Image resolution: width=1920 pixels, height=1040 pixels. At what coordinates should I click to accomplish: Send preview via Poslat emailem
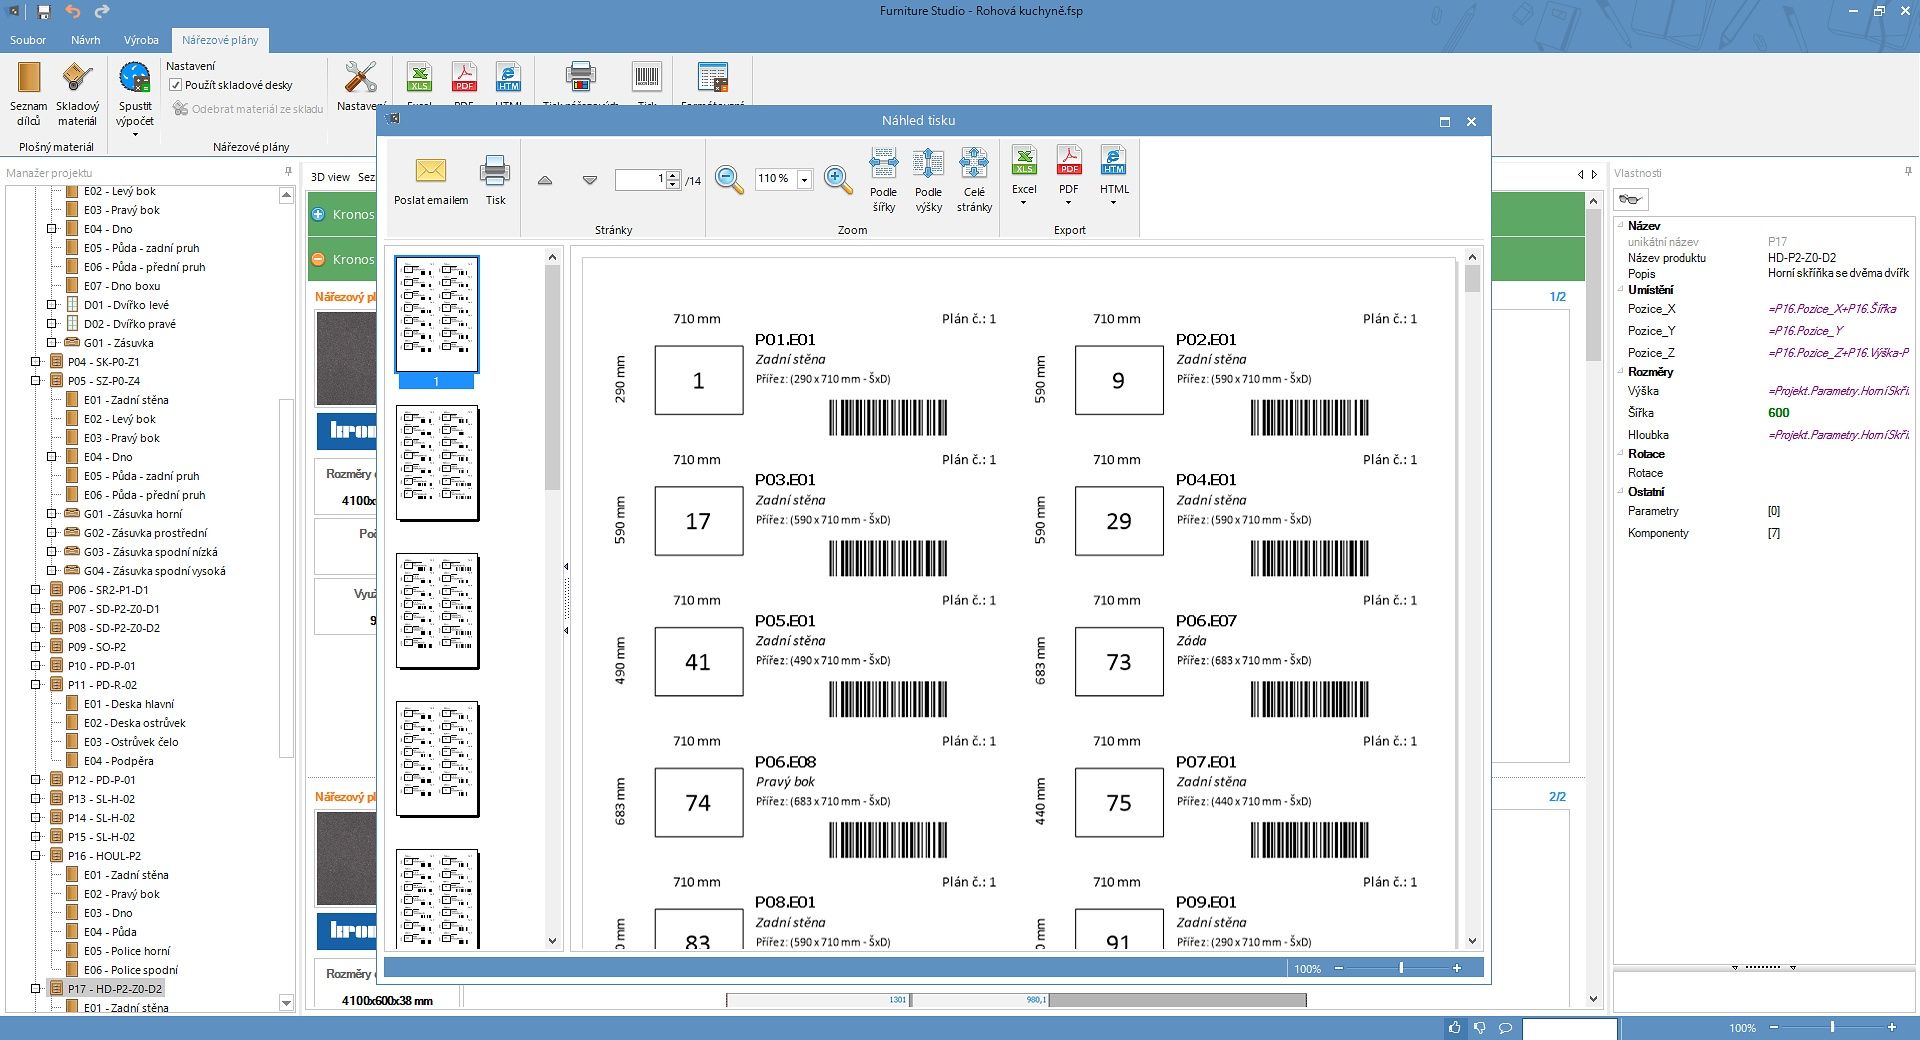431,181
